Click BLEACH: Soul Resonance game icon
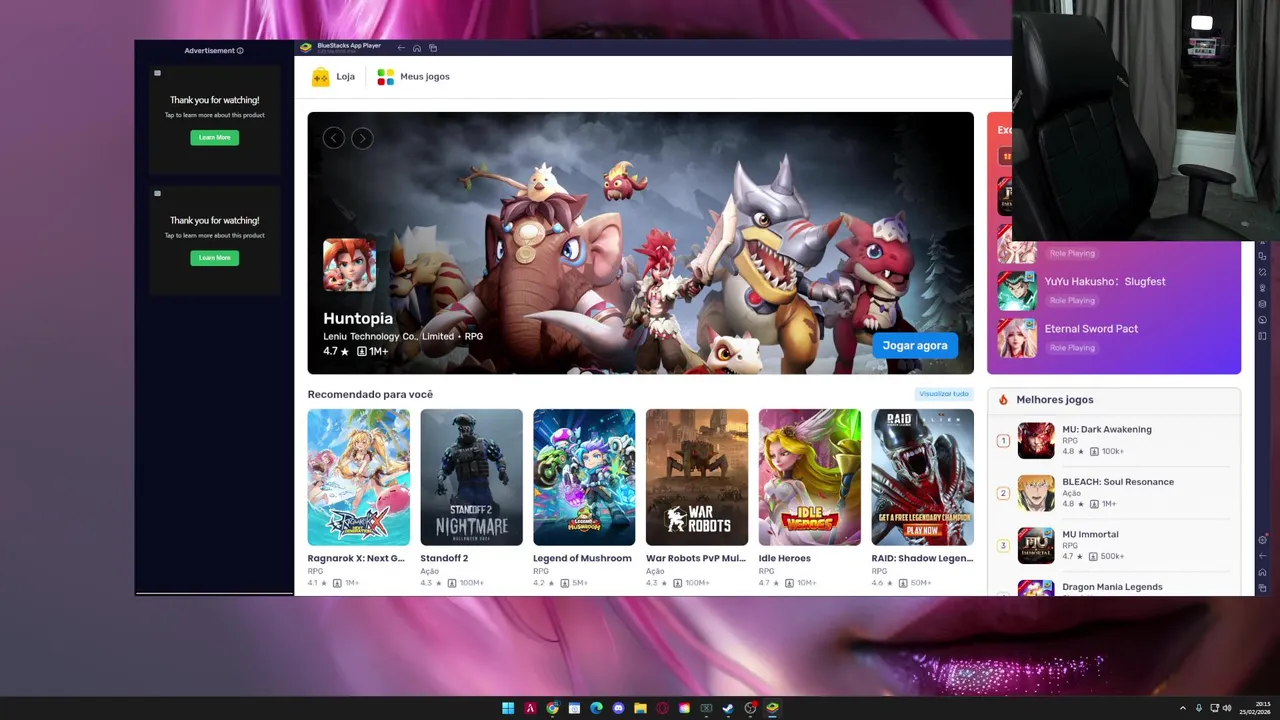Screen dimensions: 1280x720 coord(1036,493)
